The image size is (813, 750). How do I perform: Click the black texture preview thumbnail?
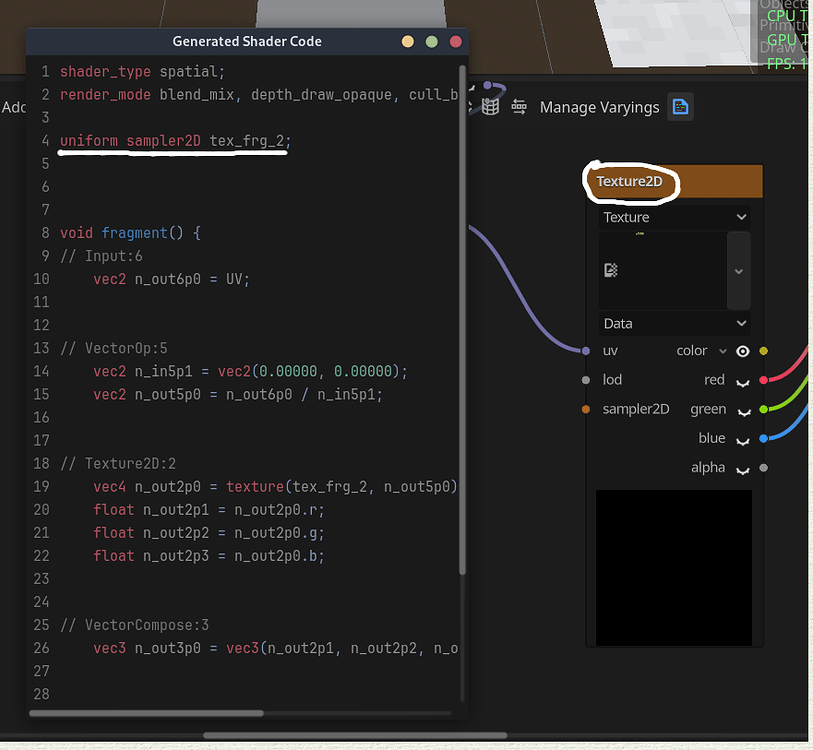[x=673, y=568]
